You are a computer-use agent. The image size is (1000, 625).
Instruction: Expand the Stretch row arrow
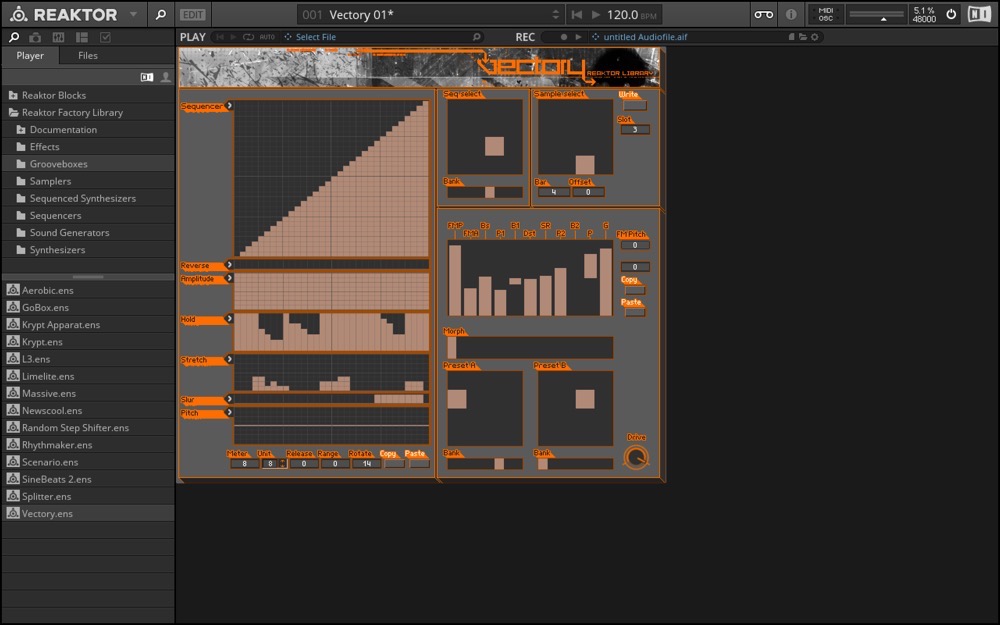[x=229, y=359]
